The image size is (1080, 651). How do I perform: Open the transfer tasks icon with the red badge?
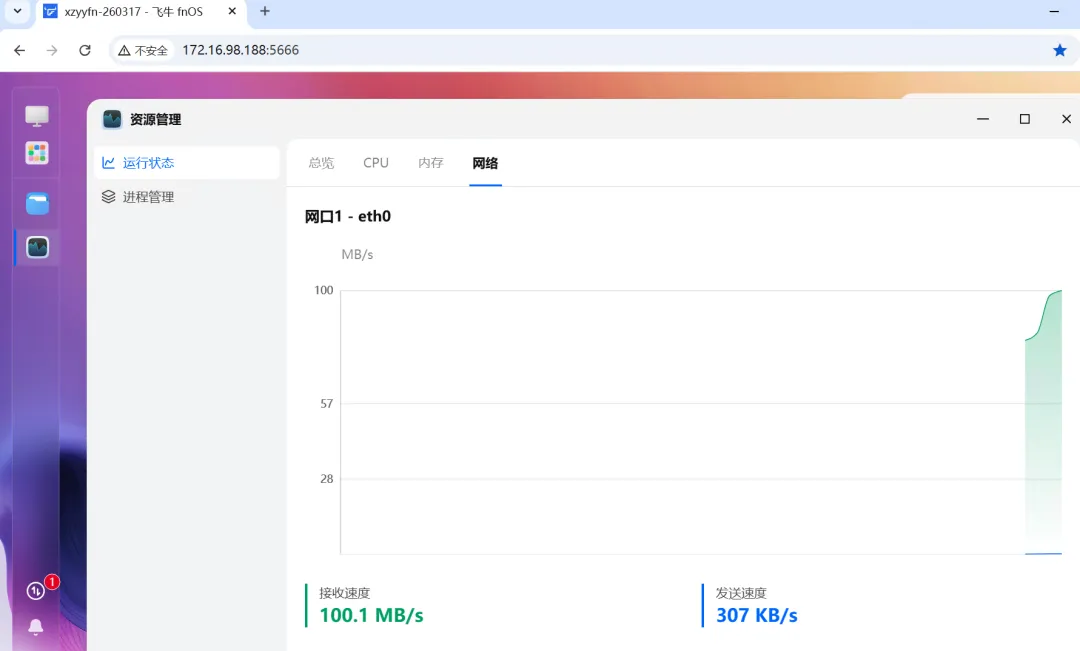point(36,590)
